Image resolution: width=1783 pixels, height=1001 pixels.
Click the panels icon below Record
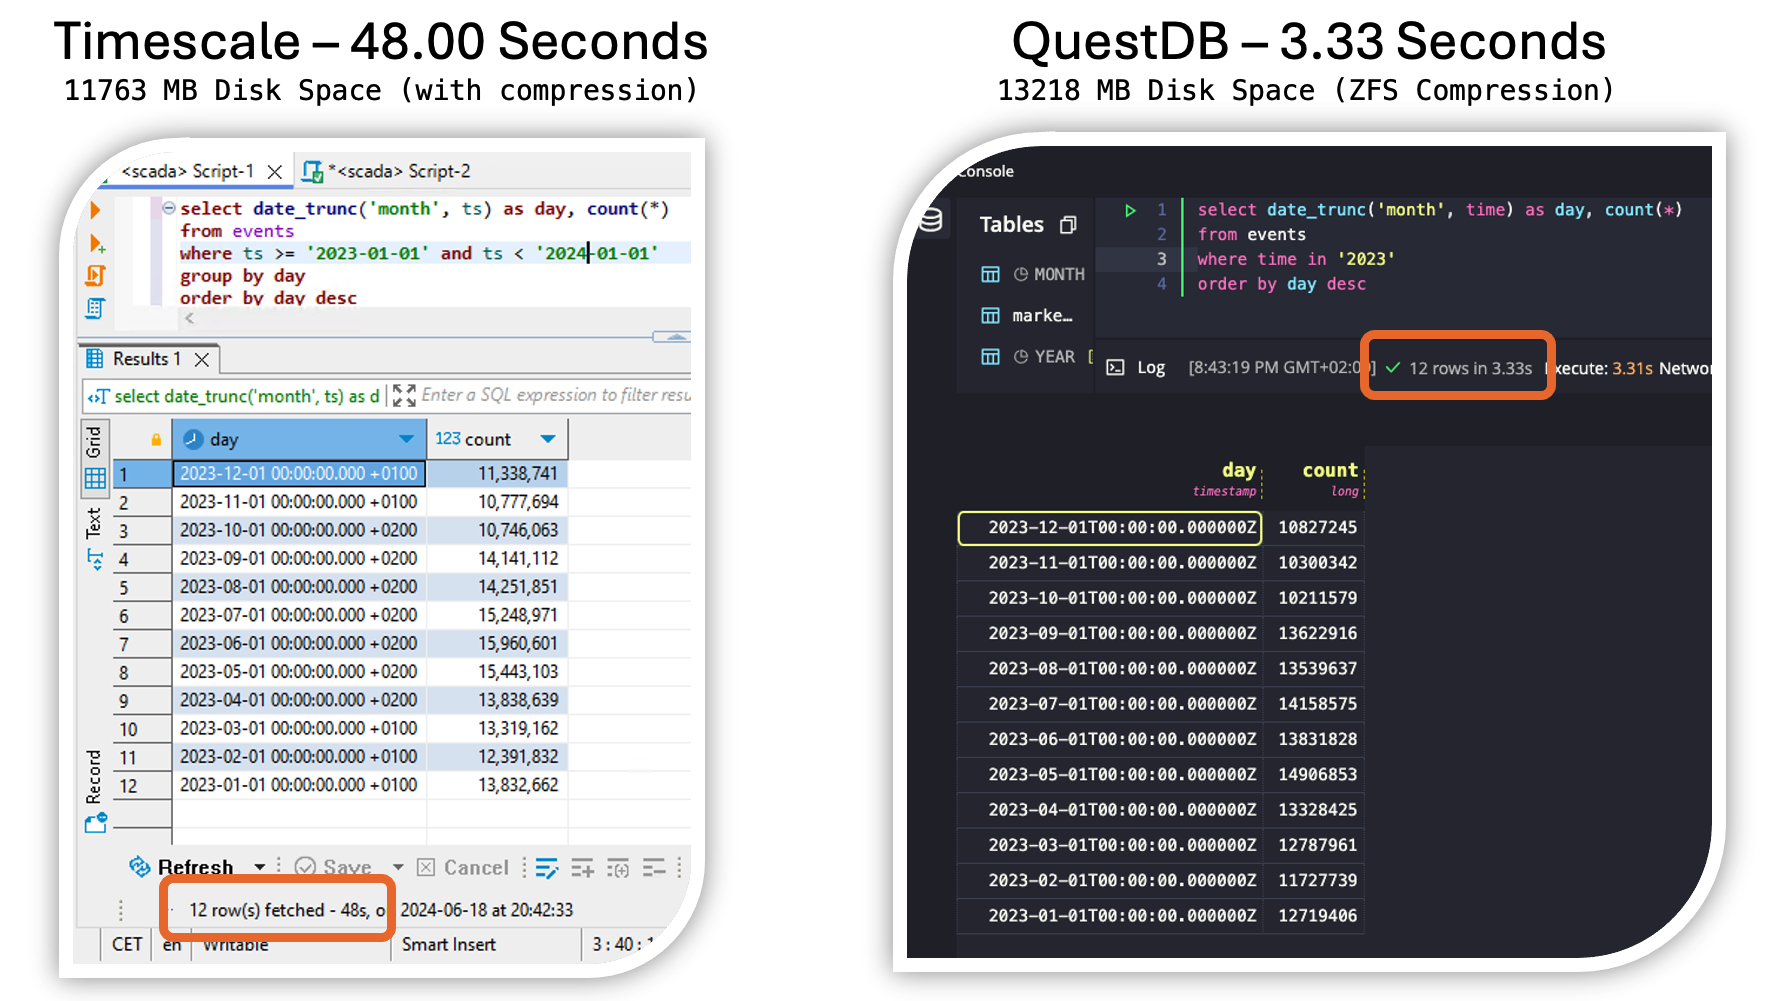point(96,823)
